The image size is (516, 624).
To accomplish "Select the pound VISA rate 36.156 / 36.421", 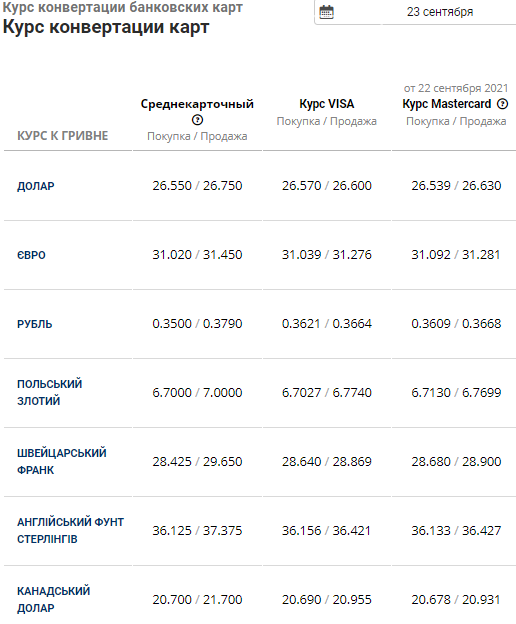I will (326, 530).
